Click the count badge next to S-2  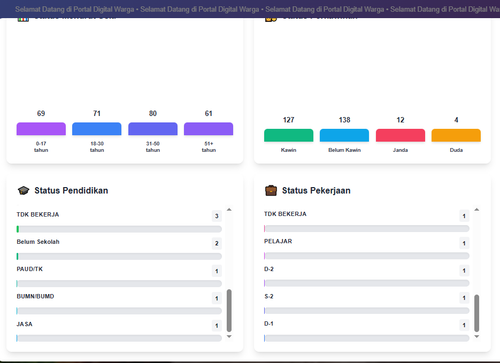[464, 298]
